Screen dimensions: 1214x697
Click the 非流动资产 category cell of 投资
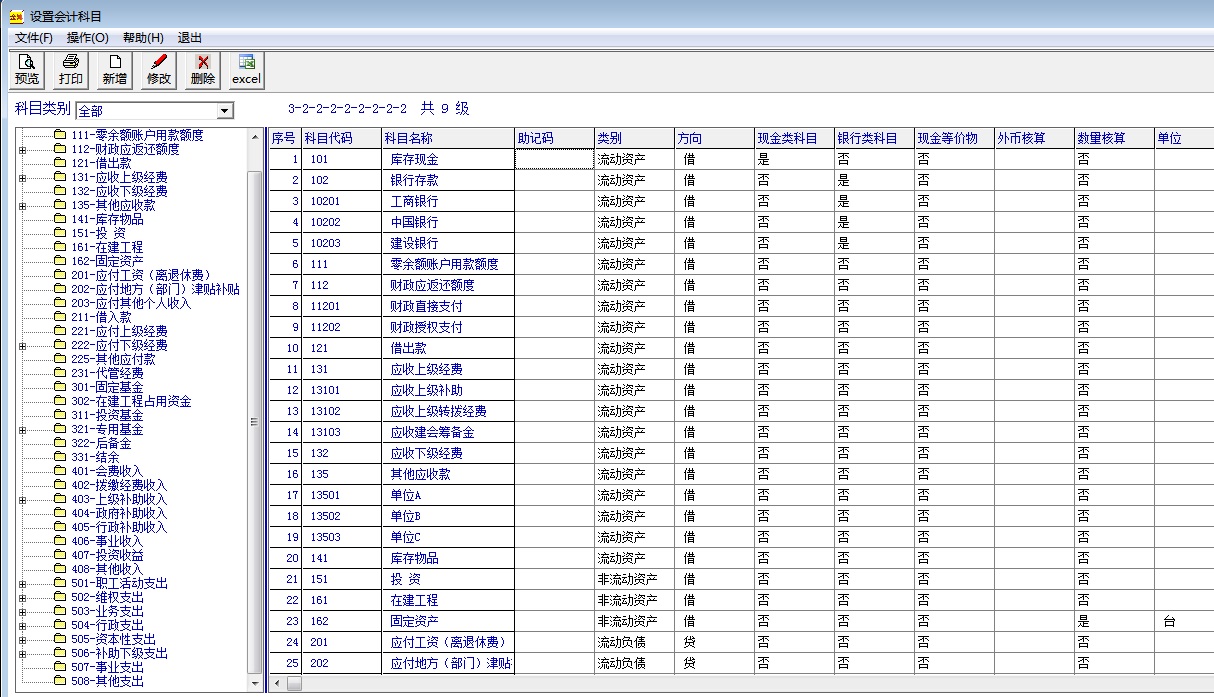pos(635,579)
